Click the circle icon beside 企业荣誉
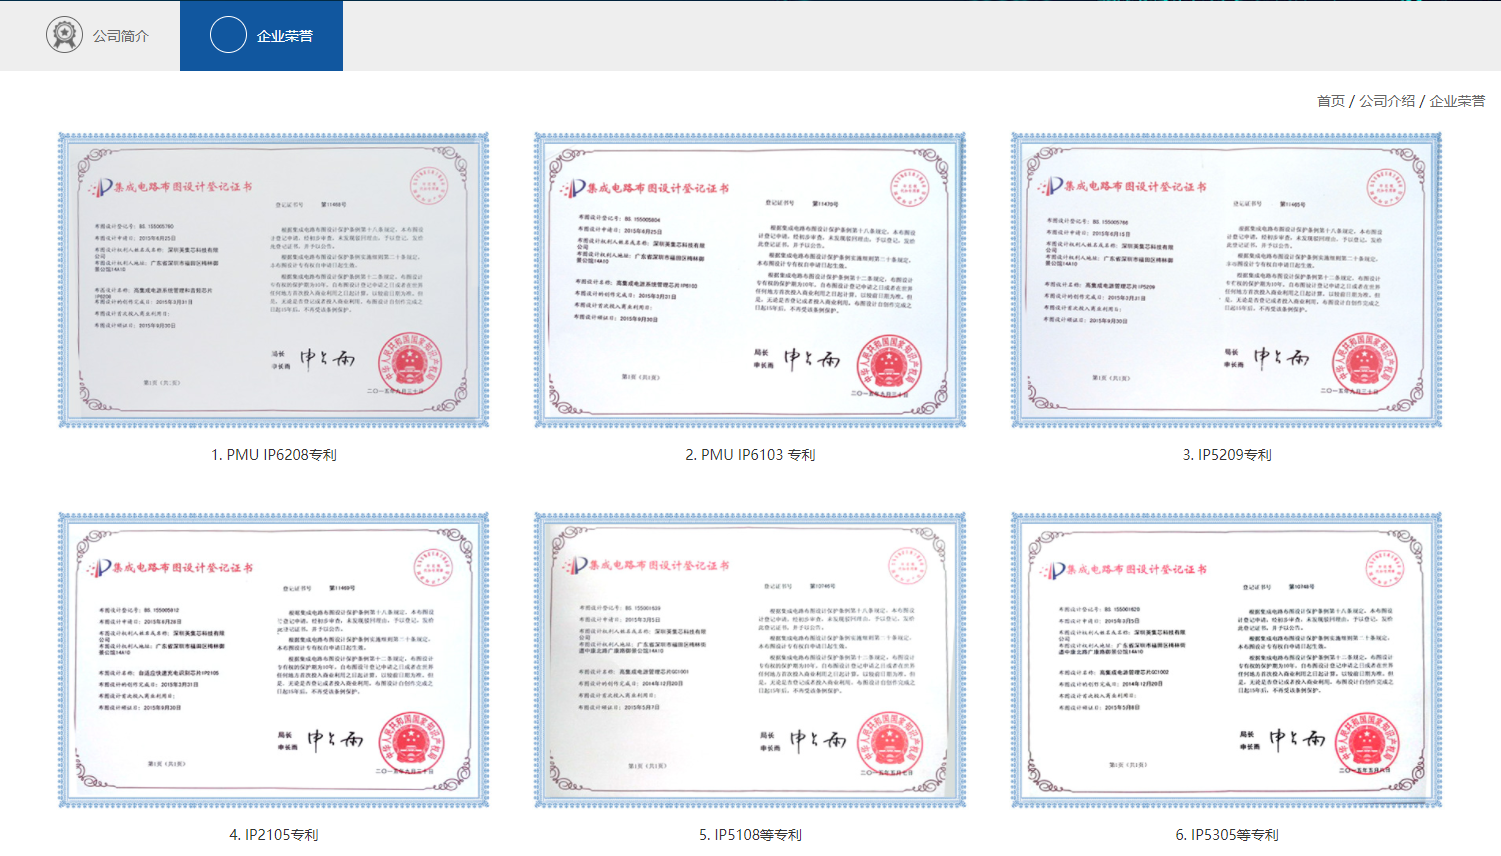 [228, 35]
